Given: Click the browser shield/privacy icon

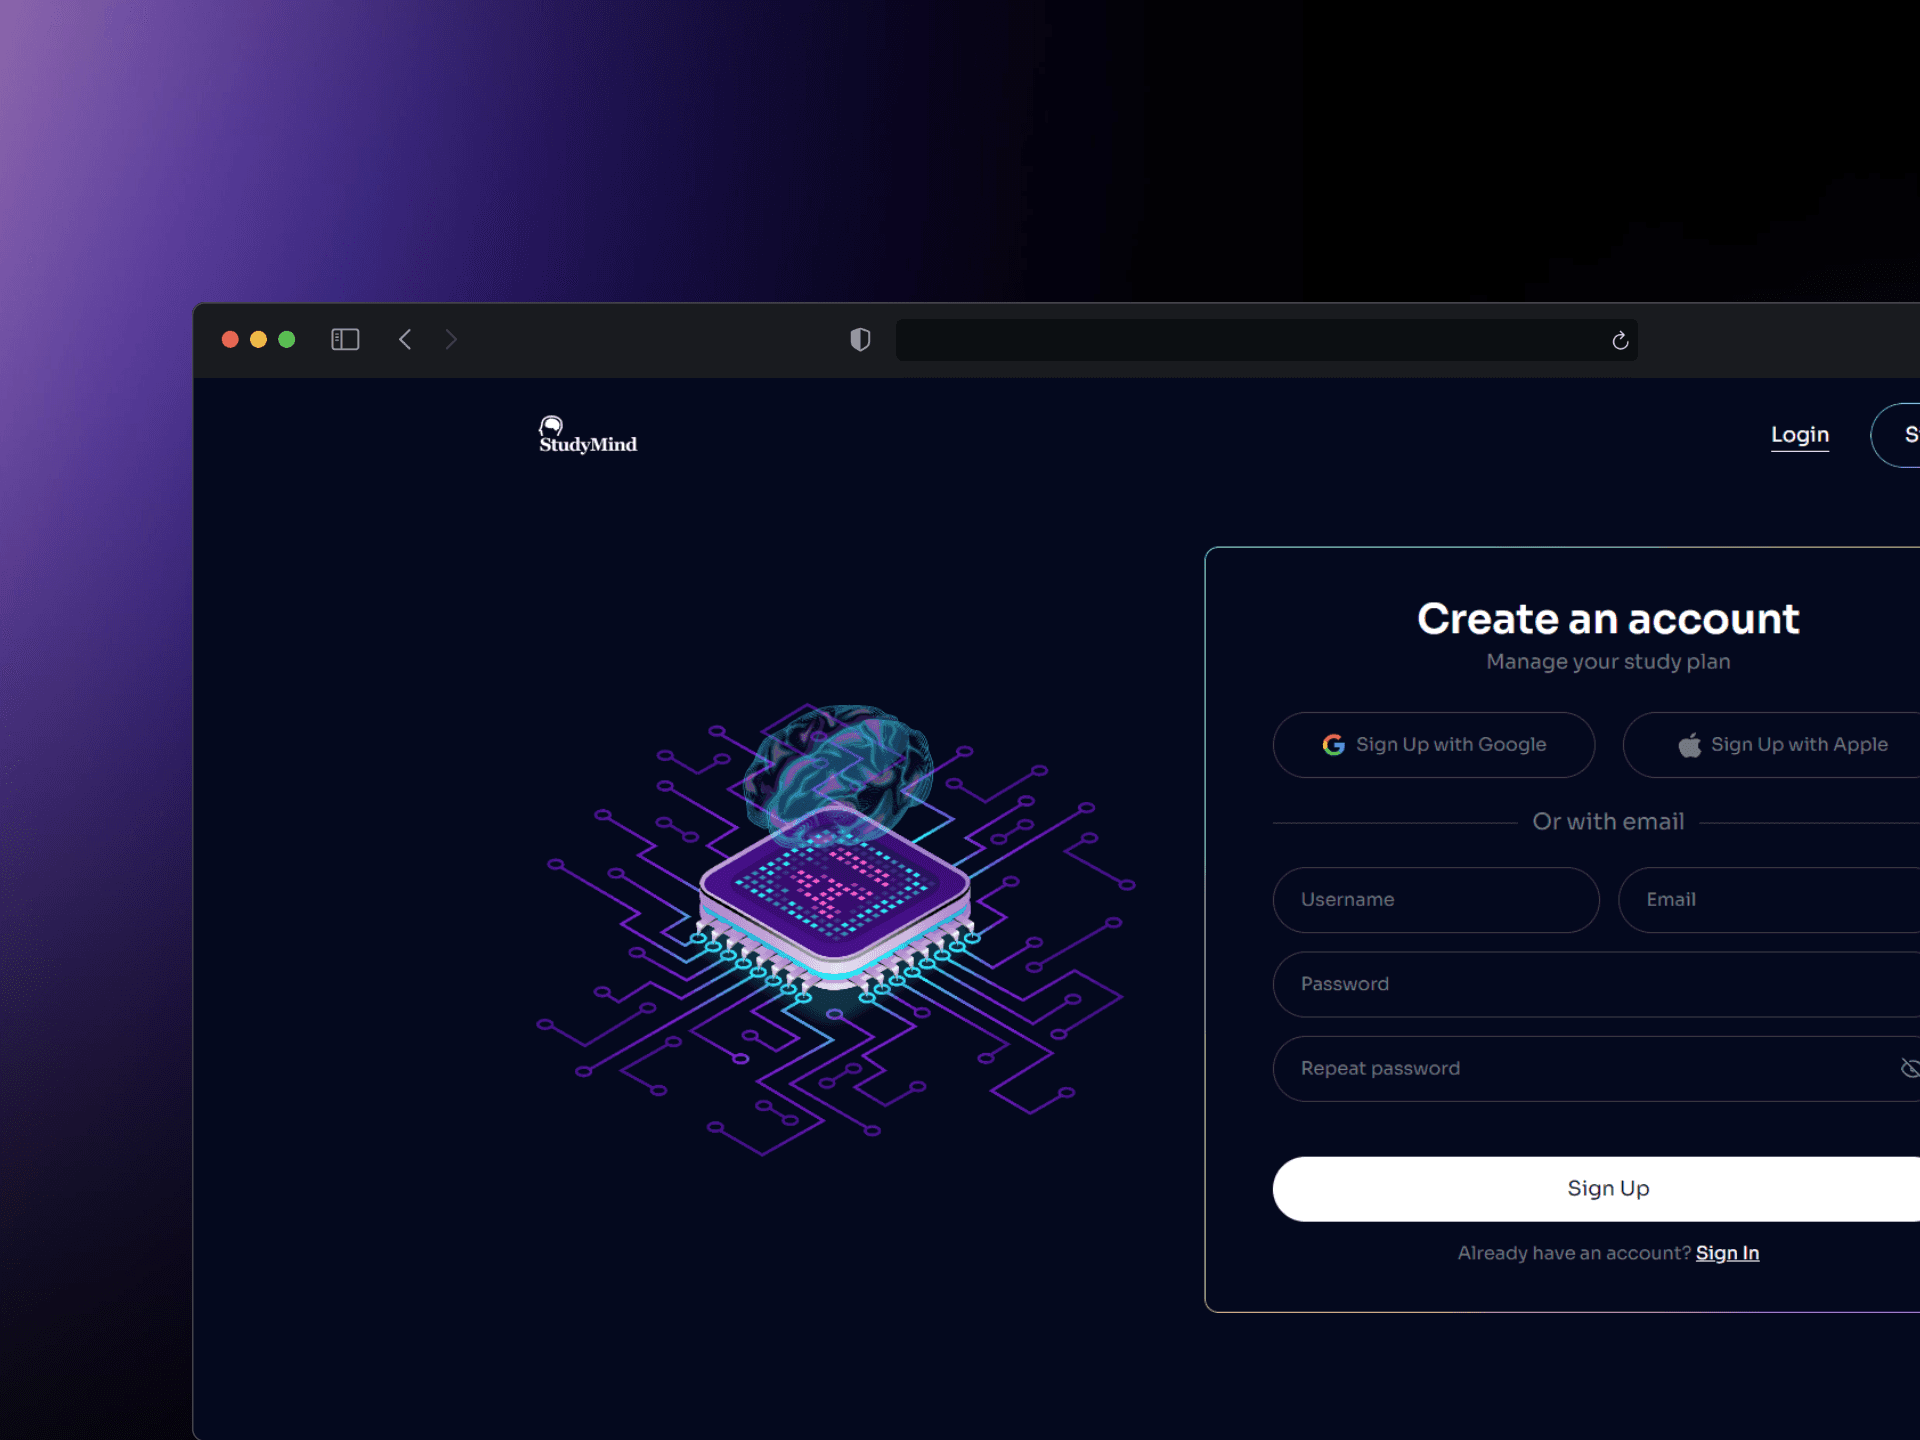Looking at the screenshot, I should [857, 339].
